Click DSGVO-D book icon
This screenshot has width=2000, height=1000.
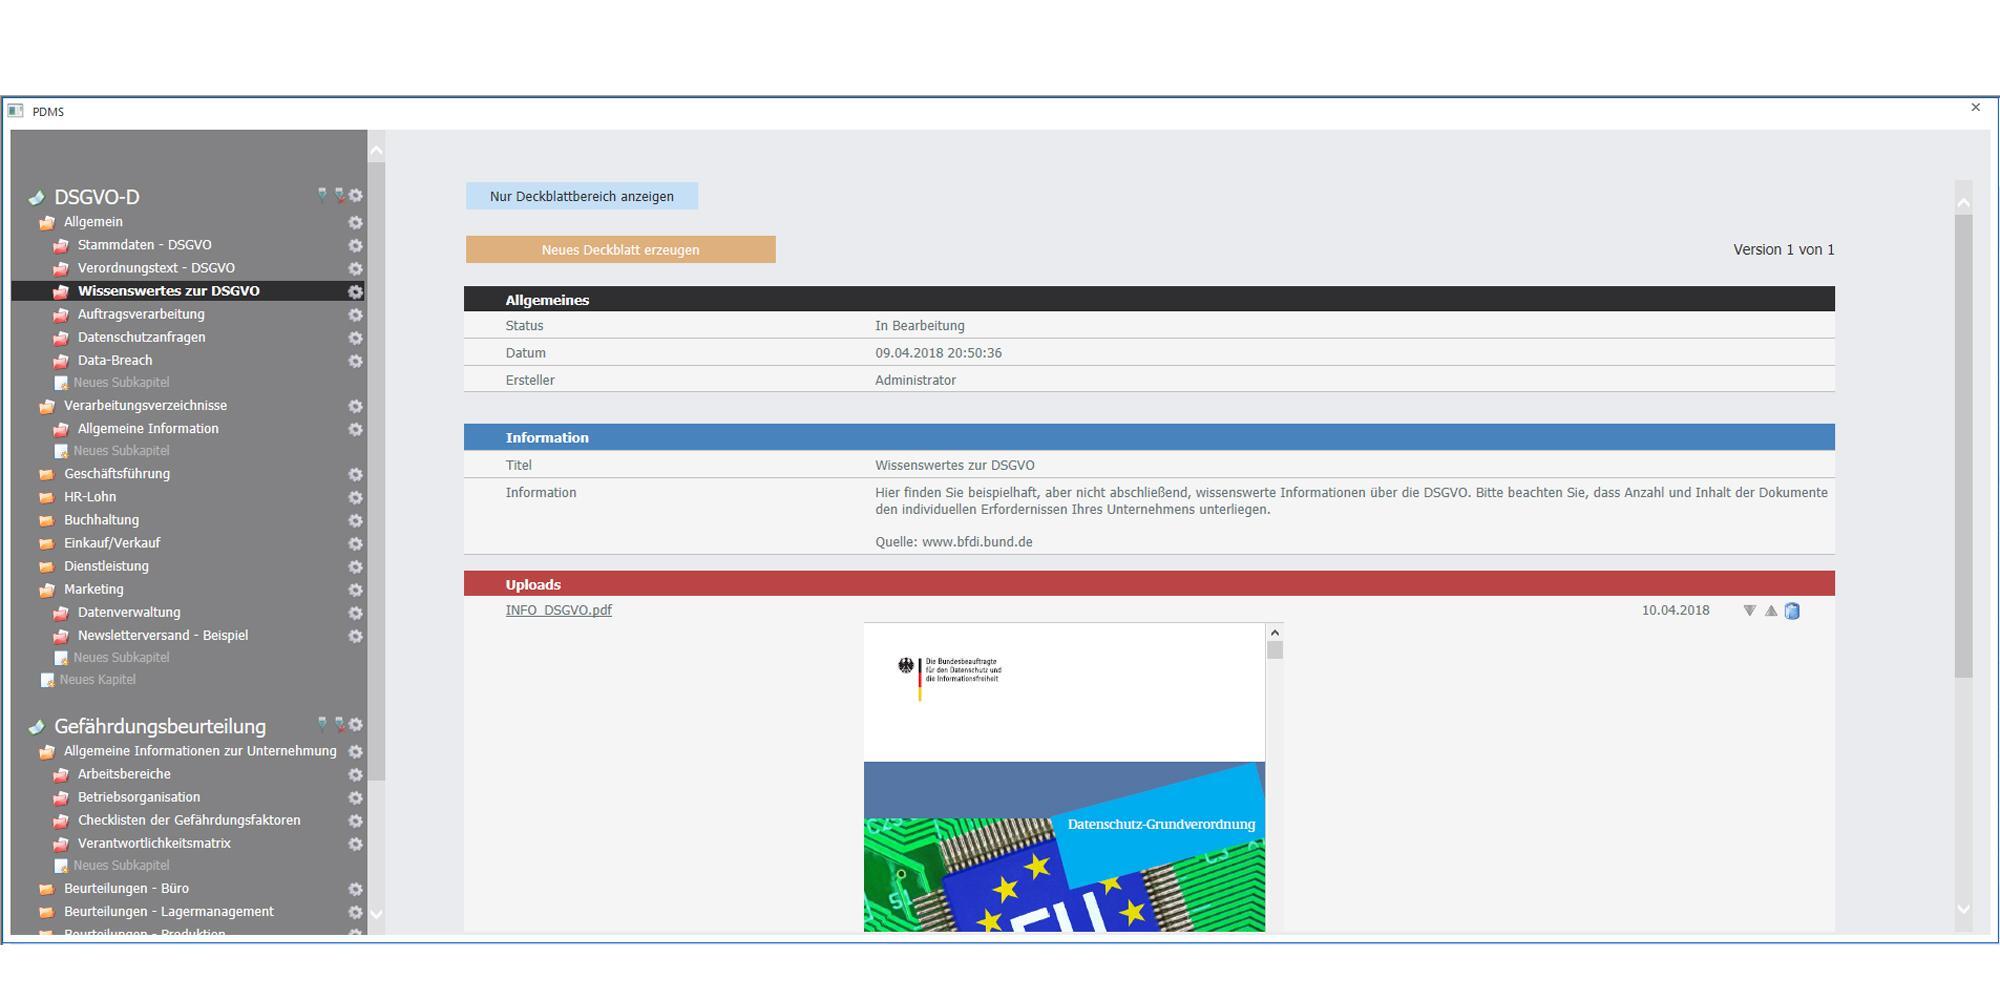point(37,197)
